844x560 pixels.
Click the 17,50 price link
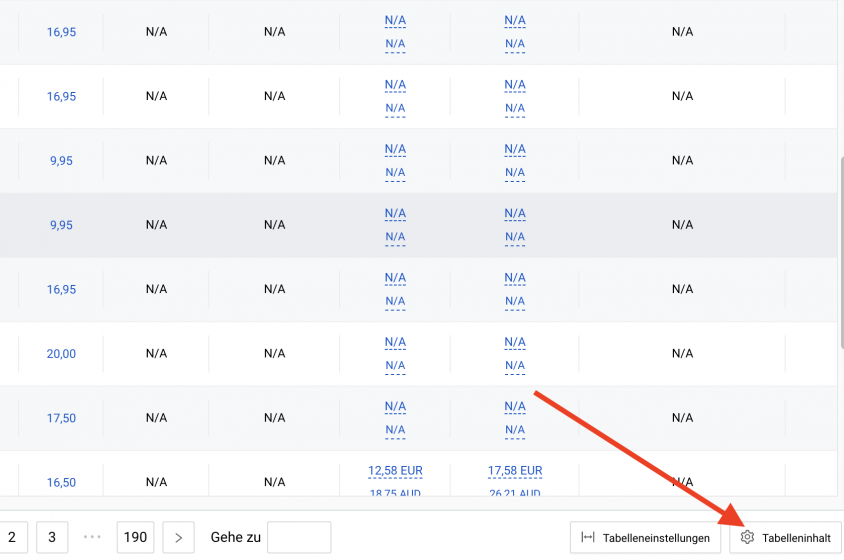coord(61,418)
